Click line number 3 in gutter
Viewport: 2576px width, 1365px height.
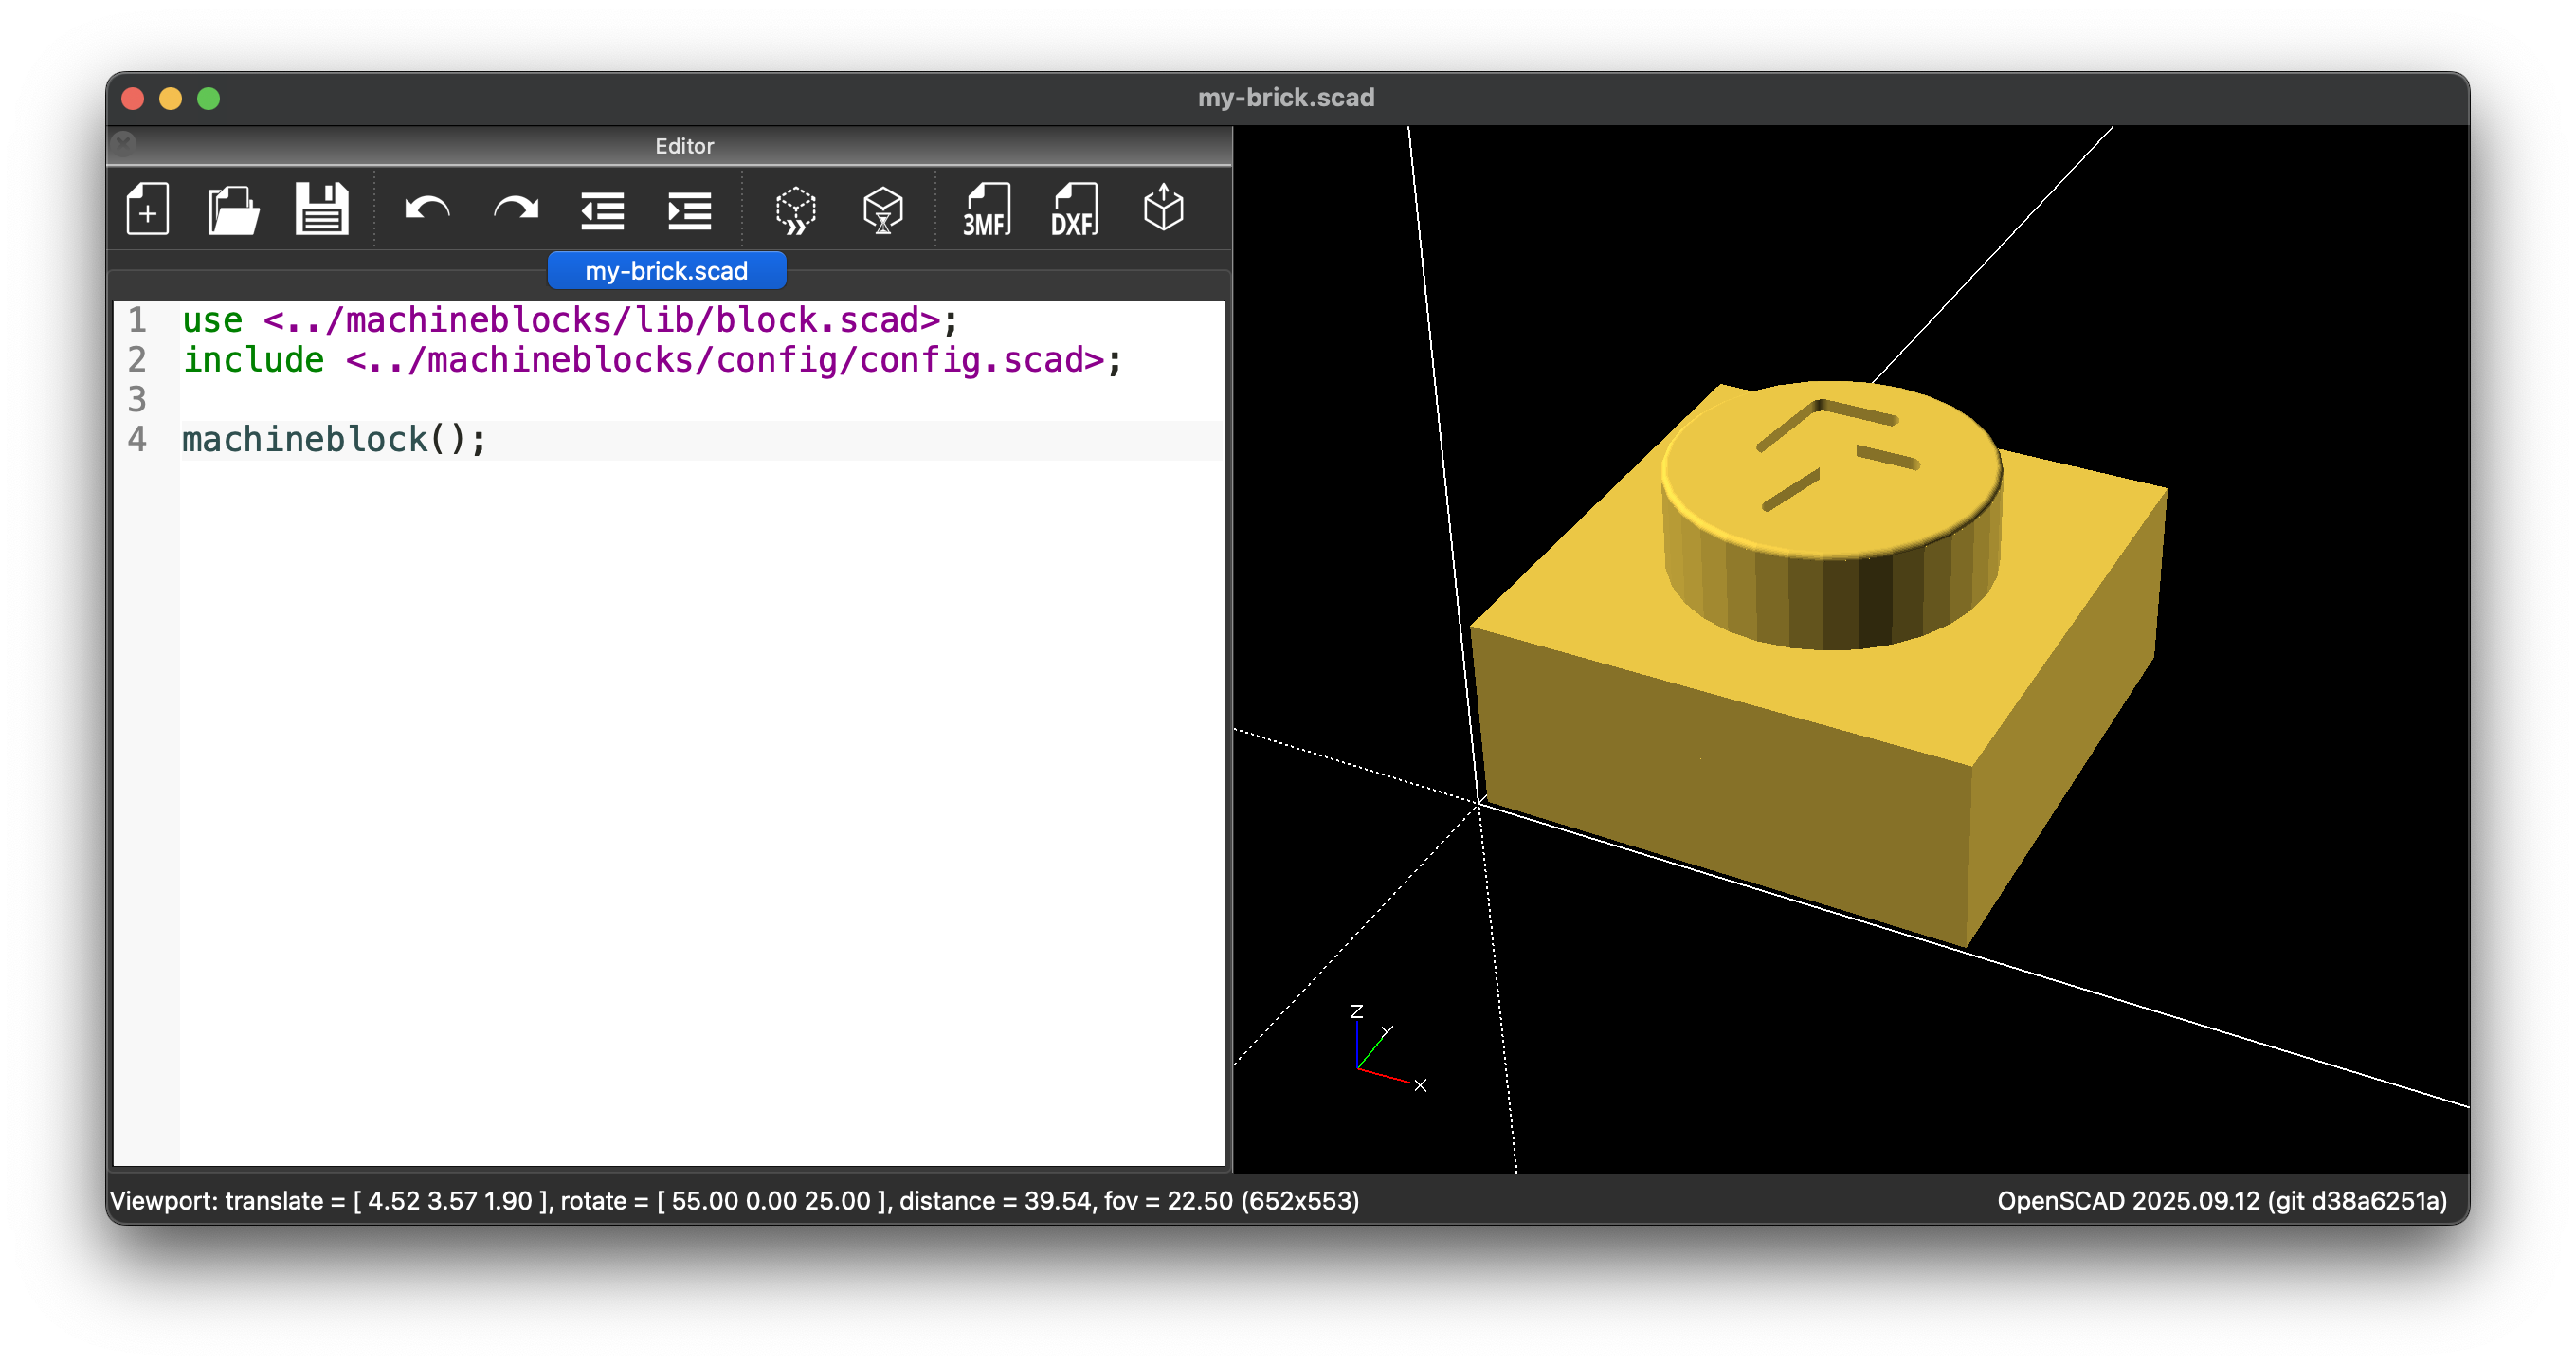point(138,400)
